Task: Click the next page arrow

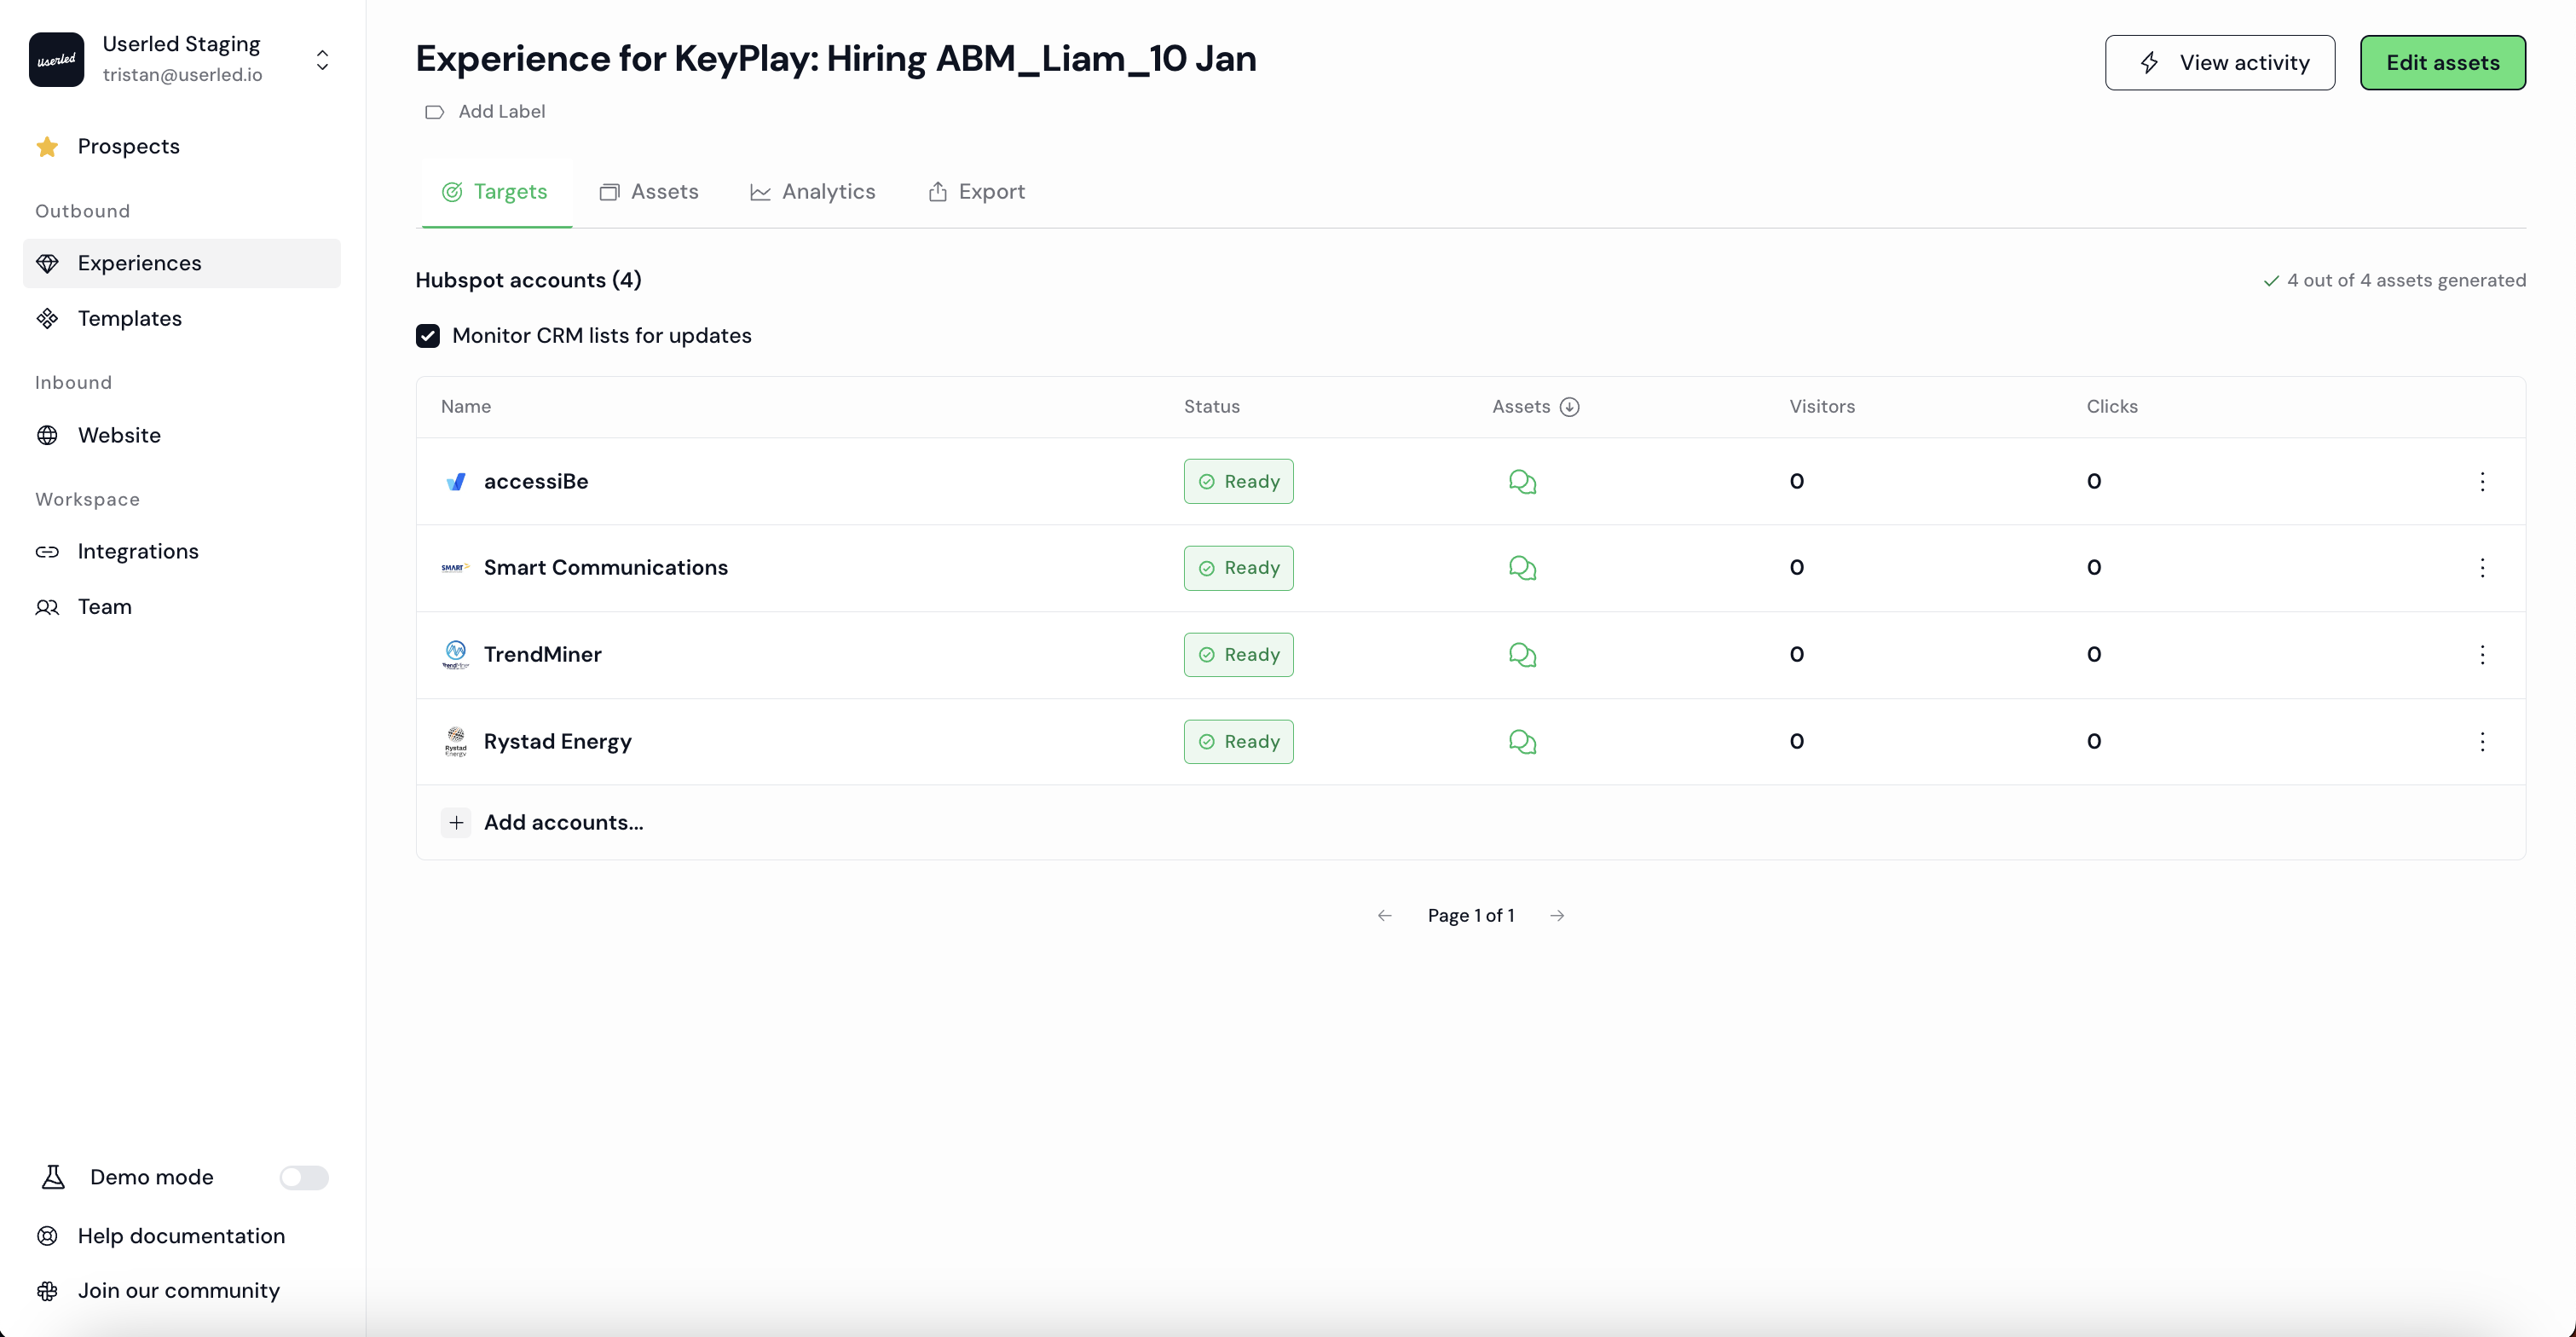Action: 1557,916
